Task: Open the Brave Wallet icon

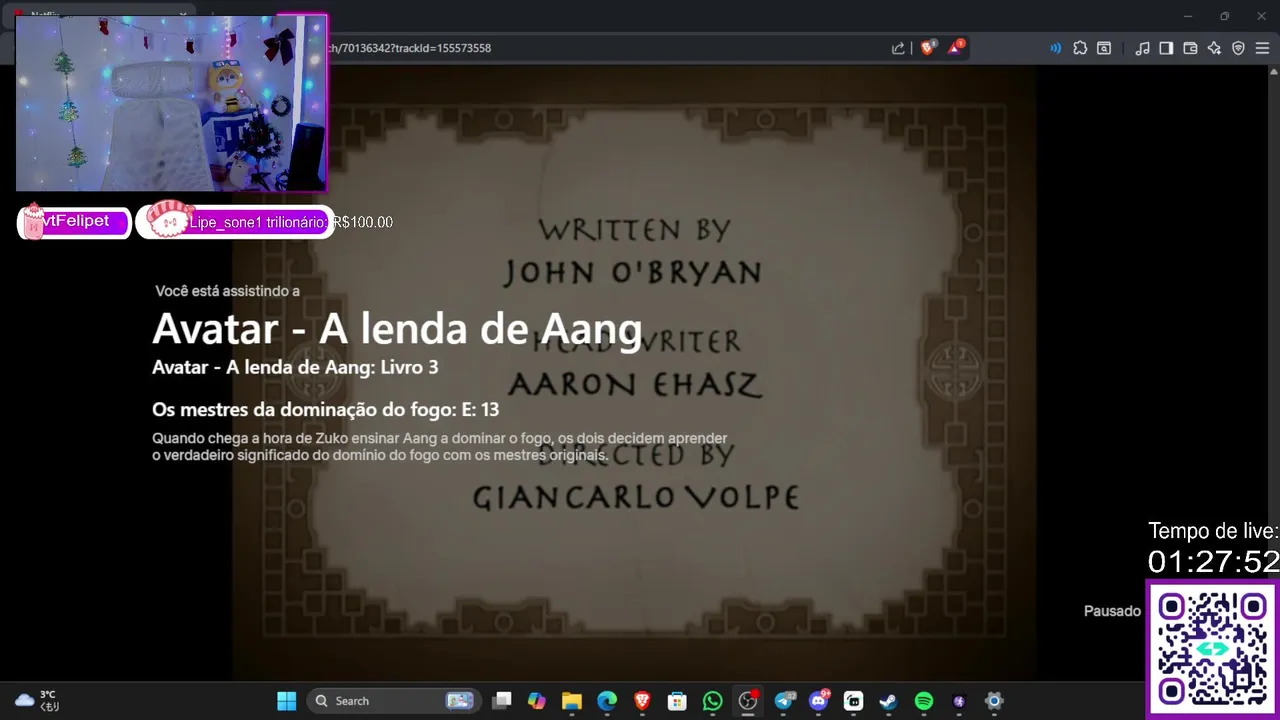Action: point(1190,48)
